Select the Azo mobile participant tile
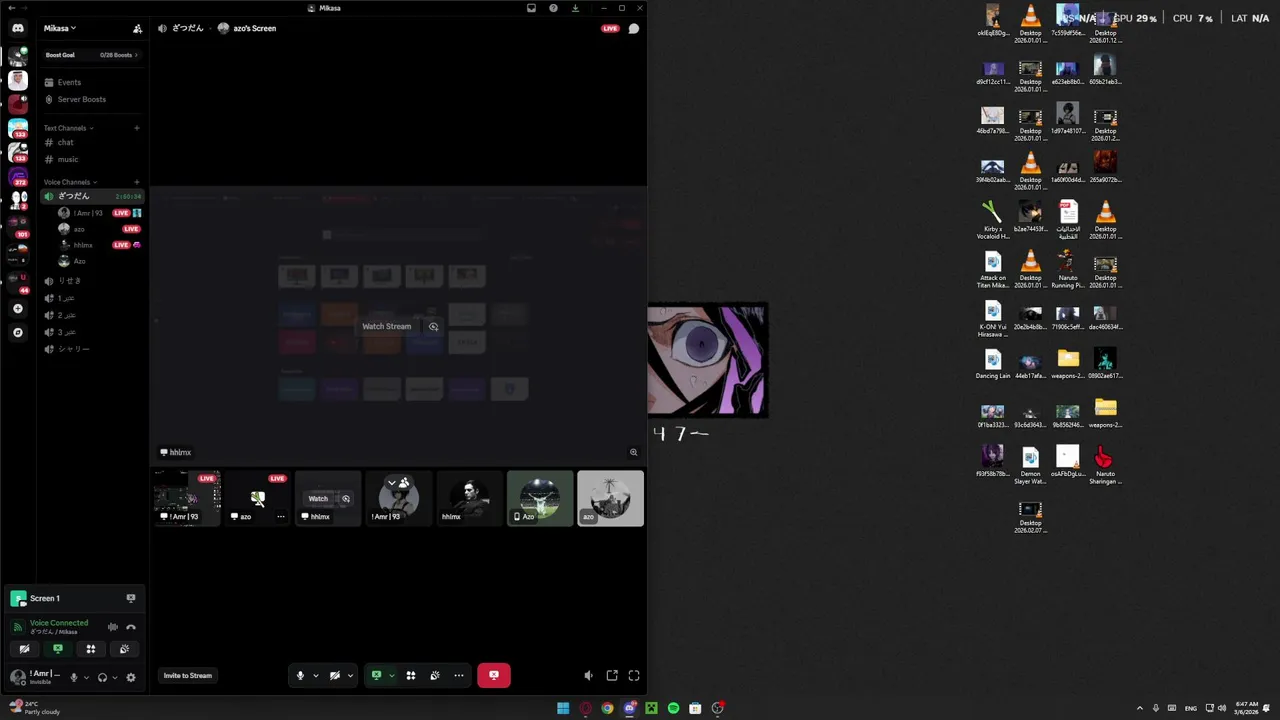Viewport: 1280px width, 720px height. (x=540, y=498)
